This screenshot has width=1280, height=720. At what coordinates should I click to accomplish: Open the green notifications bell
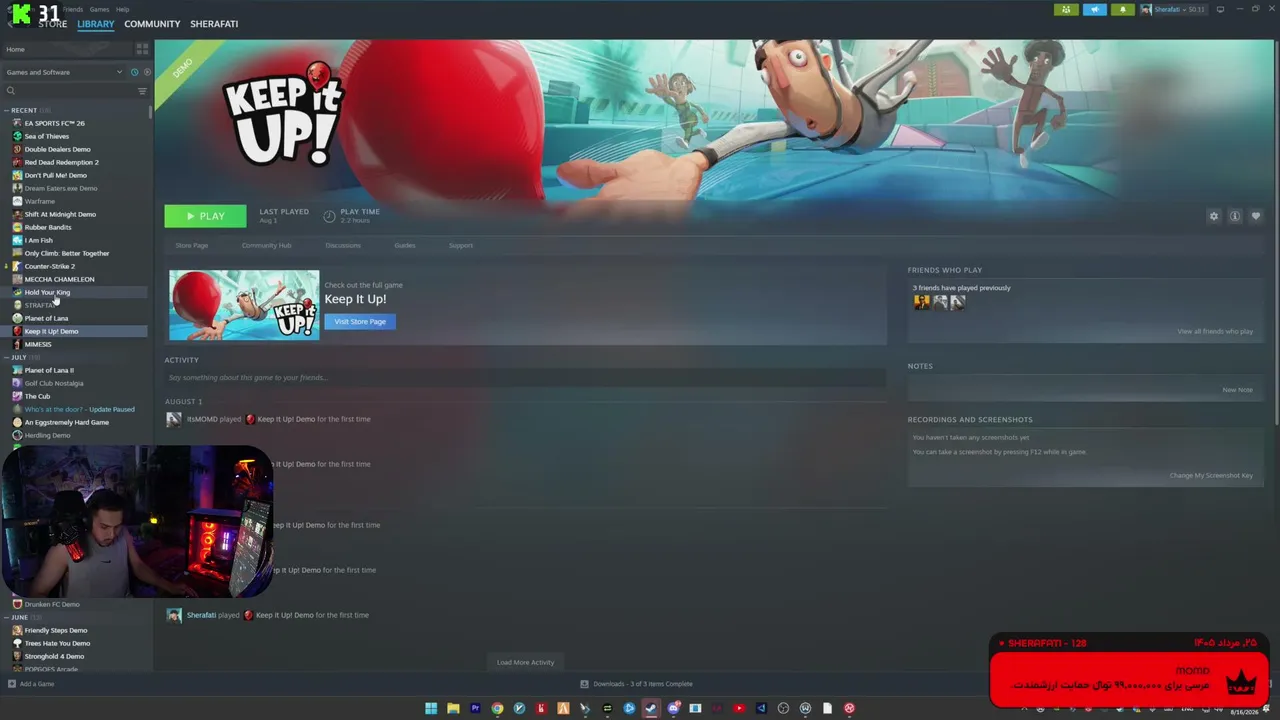[1123, 10]
